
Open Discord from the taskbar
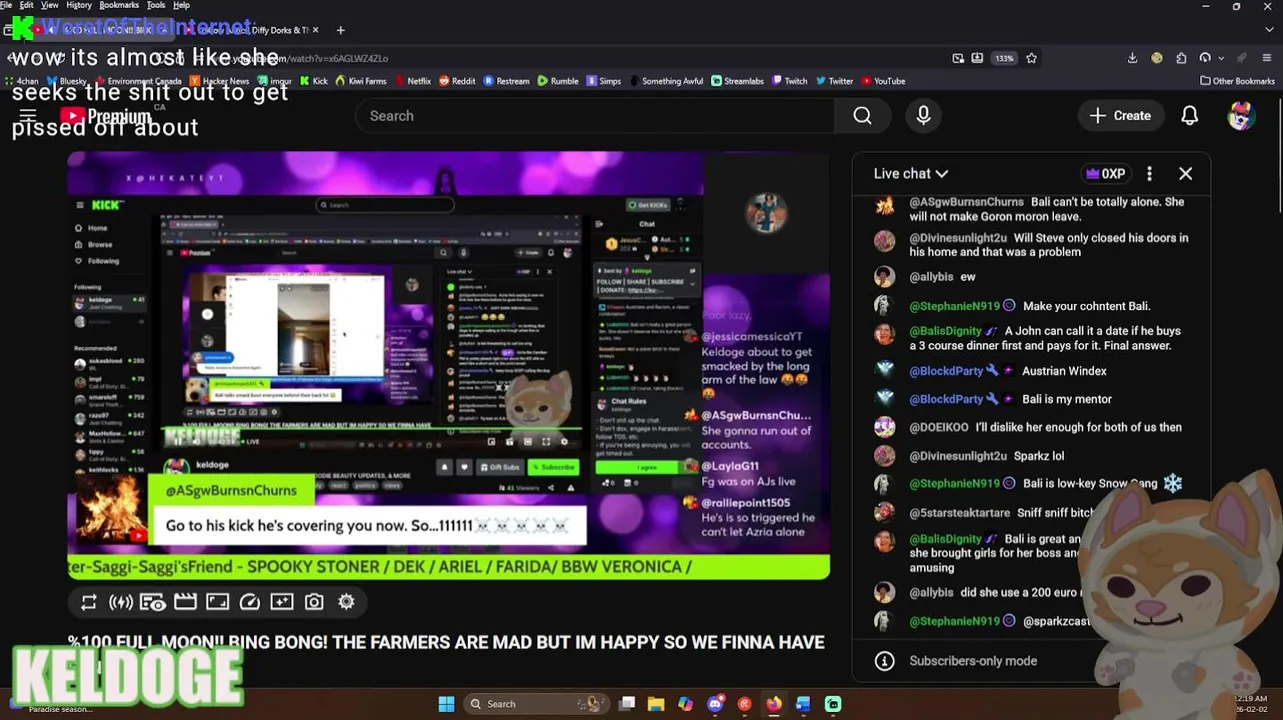pos(715,704)
